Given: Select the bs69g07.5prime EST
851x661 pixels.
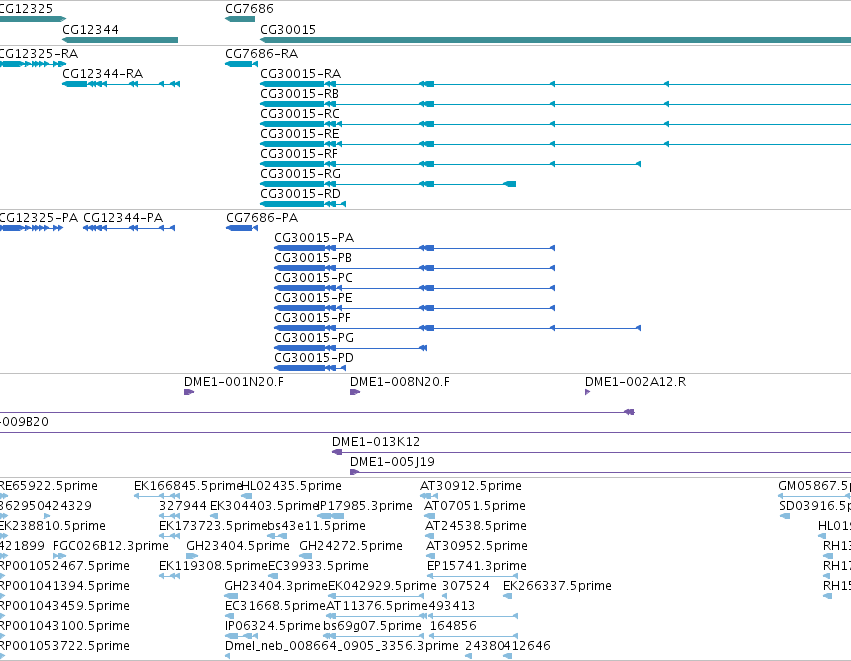Looking at the screenshot, I should [373, 637].
